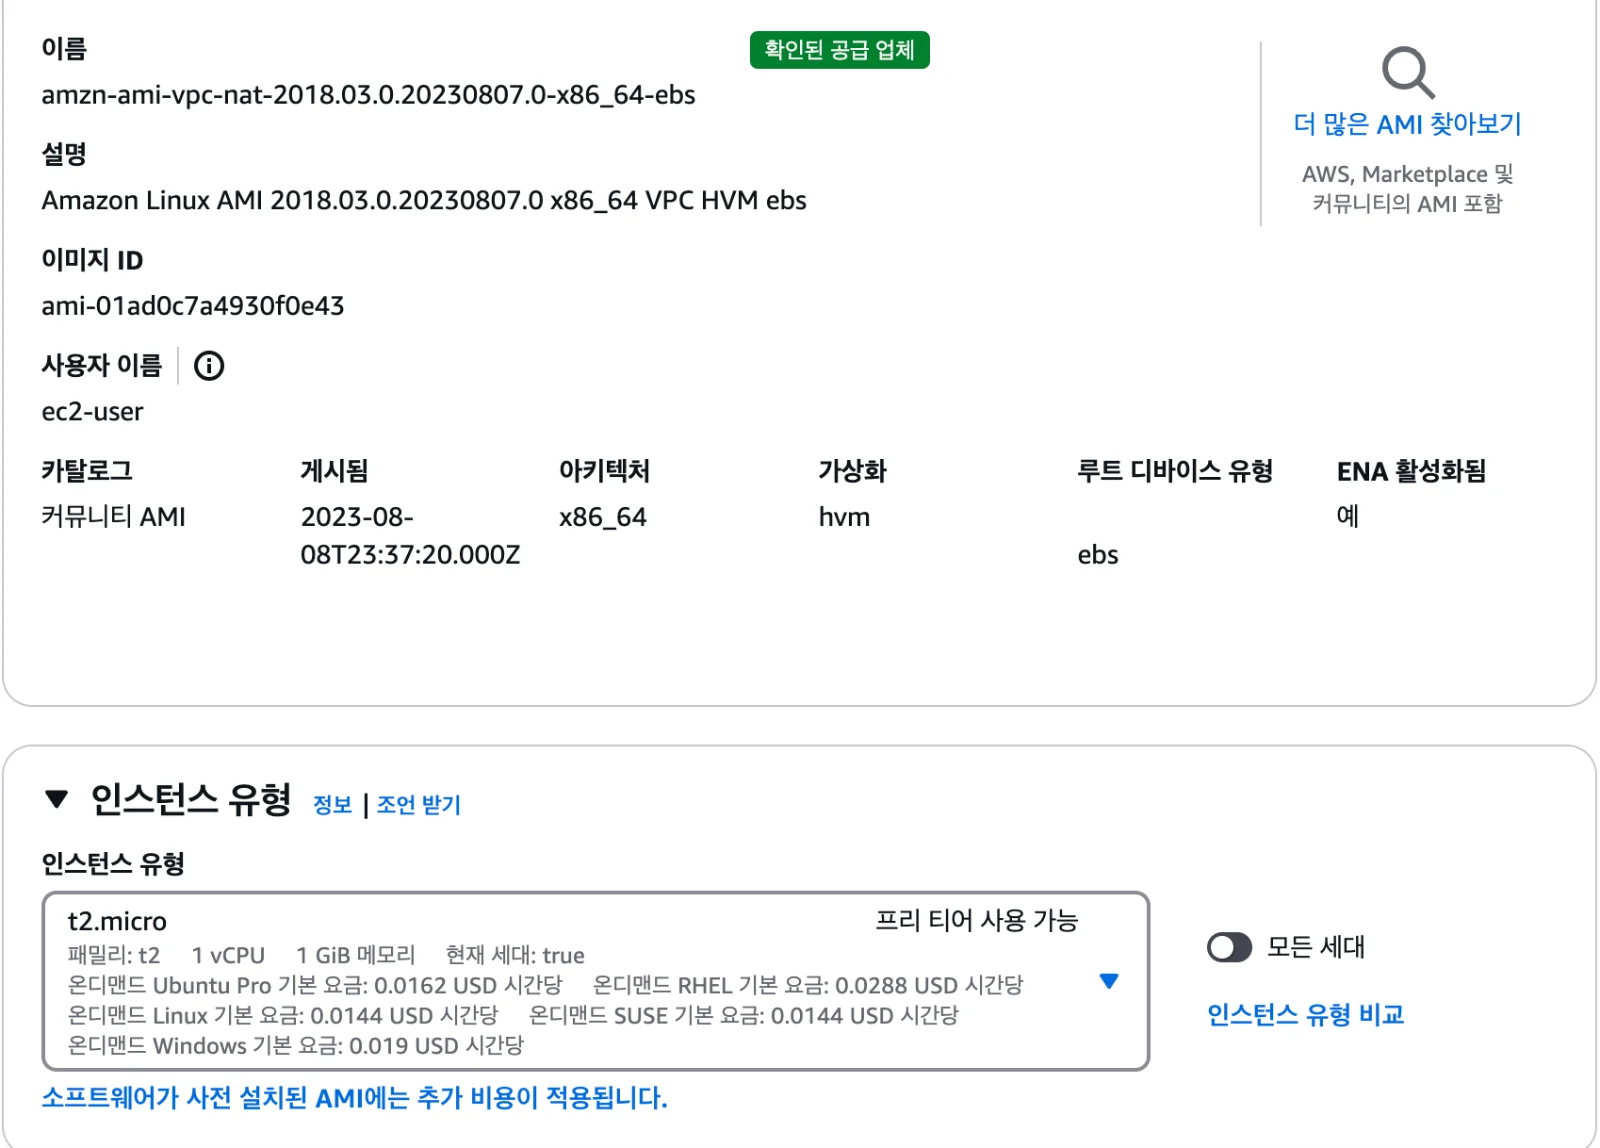
Task: Click the 정보 link beside 인스턴스 유형
Action: tap(333, 805)
